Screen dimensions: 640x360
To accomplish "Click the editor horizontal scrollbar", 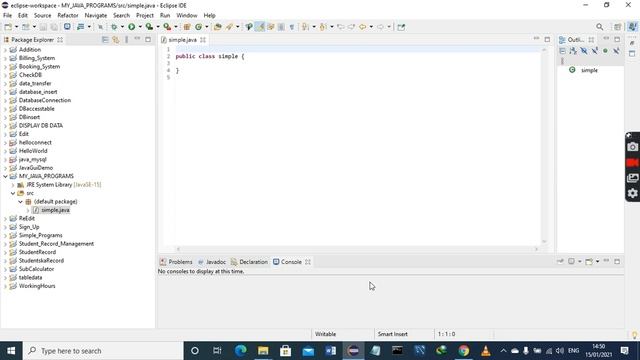I will [357, 249].
